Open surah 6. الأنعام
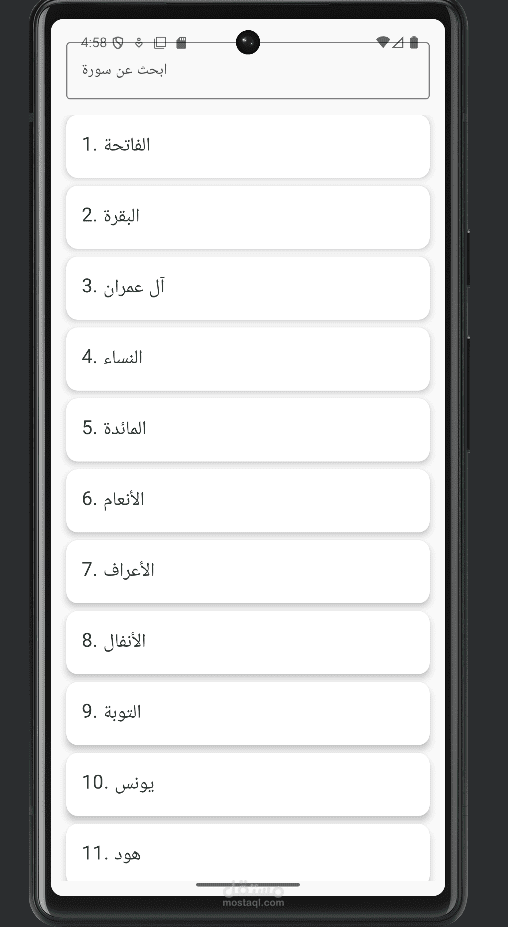The image size is (508, 927). tap(248, 501)
